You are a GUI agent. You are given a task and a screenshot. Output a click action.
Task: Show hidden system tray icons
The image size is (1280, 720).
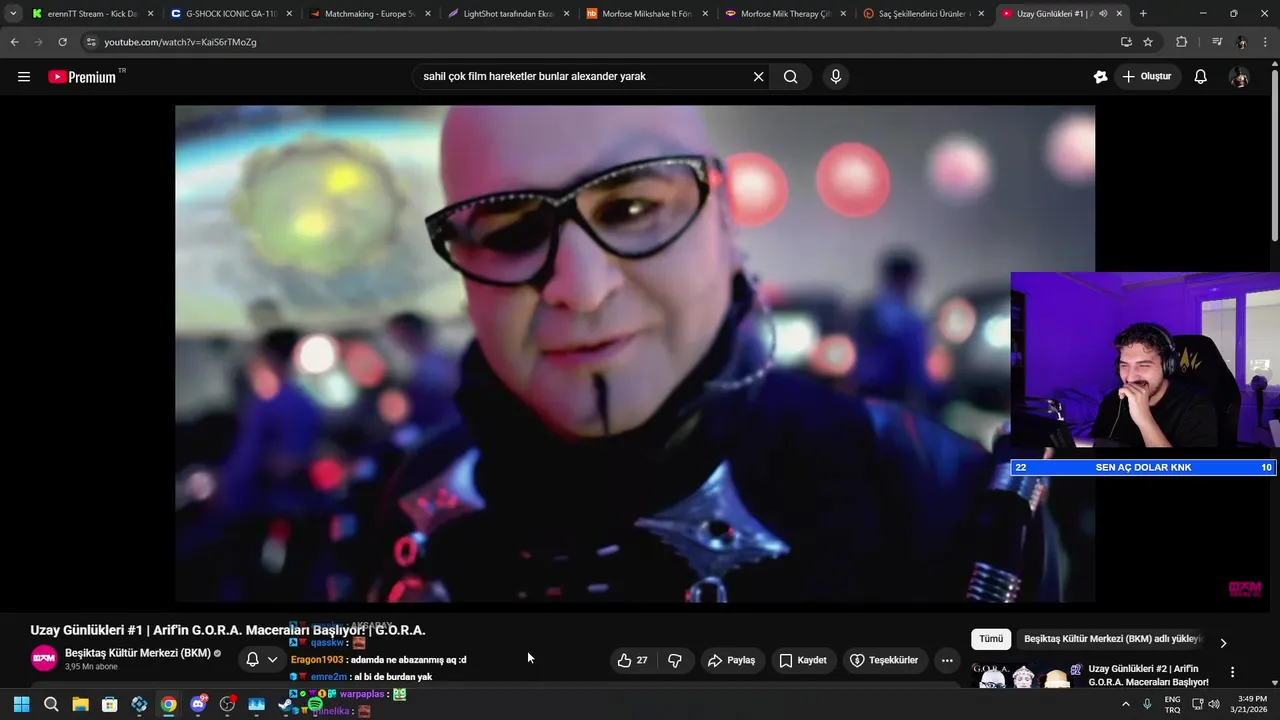(x=1126, y=704)
